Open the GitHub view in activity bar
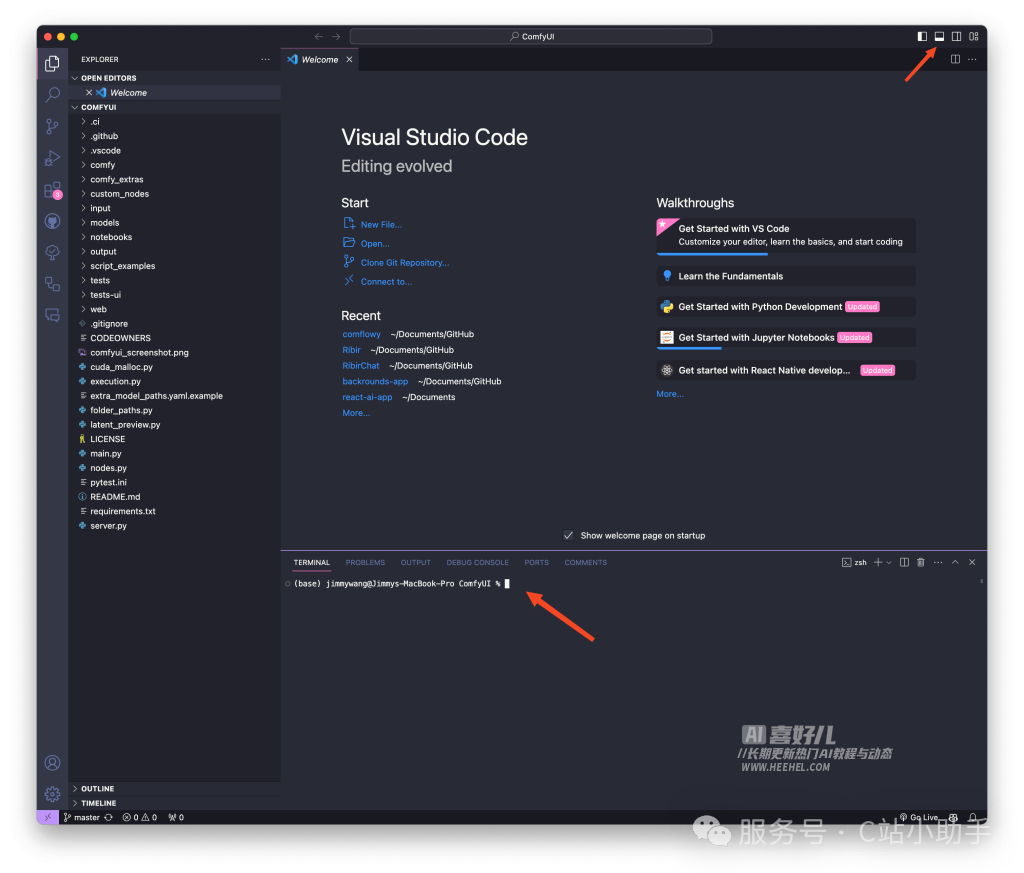 [x=52, y=221]
